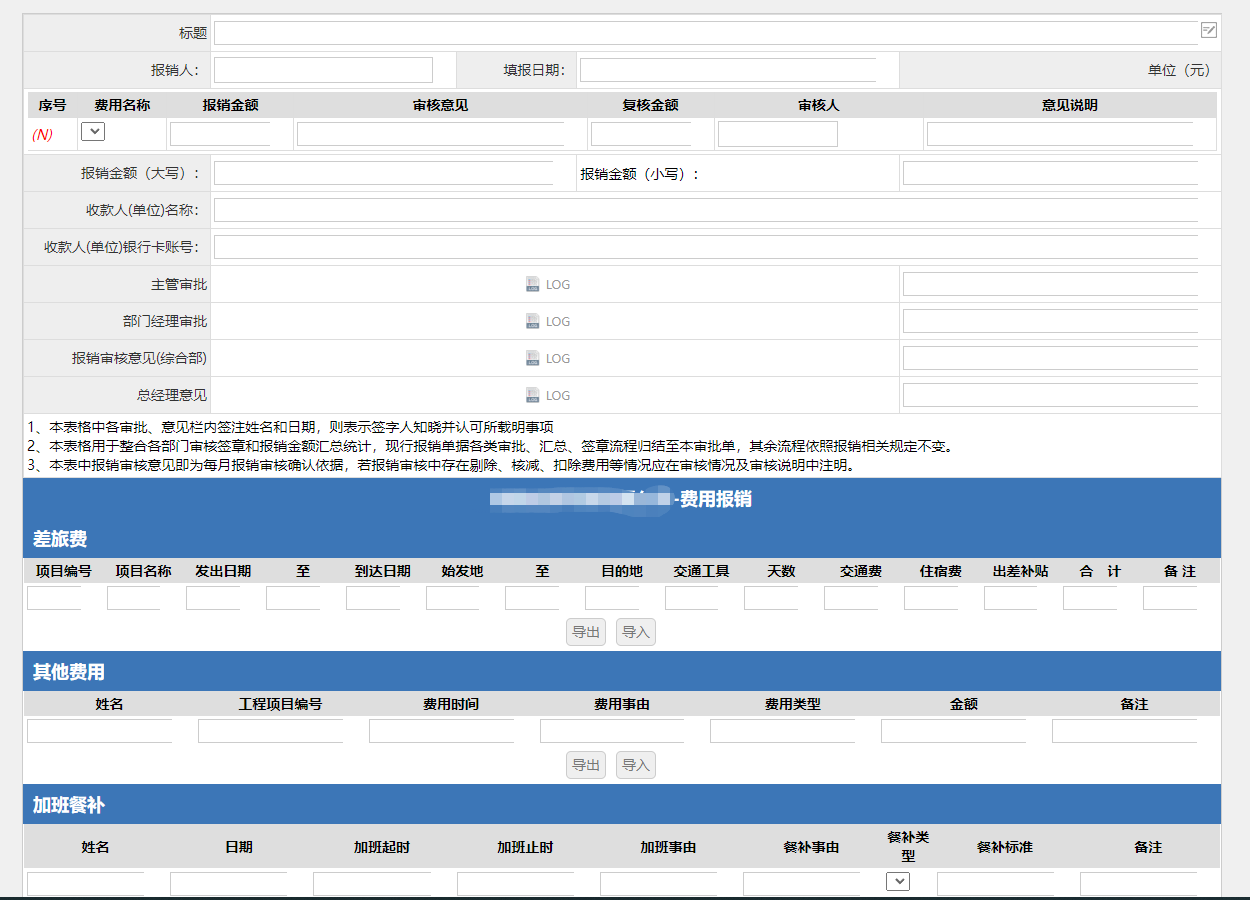Focus the 收款人(单位)名称 input field
This screenshot has height=900, width=1250.
click(x=705, y=210)
